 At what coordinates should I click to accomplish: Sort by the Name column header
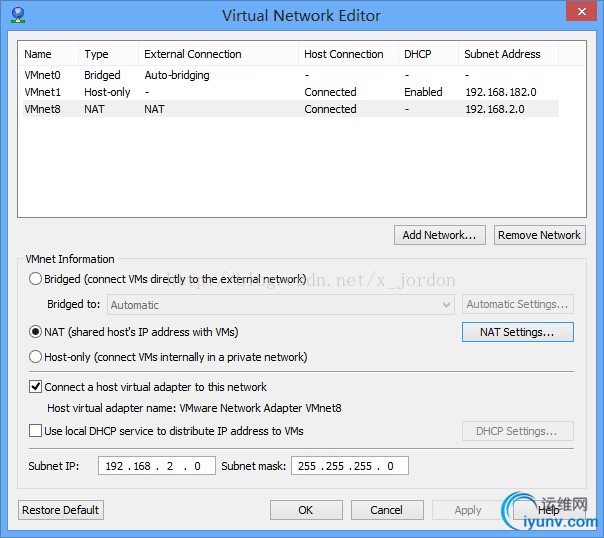pyautogui.click(x=48, y=54)
